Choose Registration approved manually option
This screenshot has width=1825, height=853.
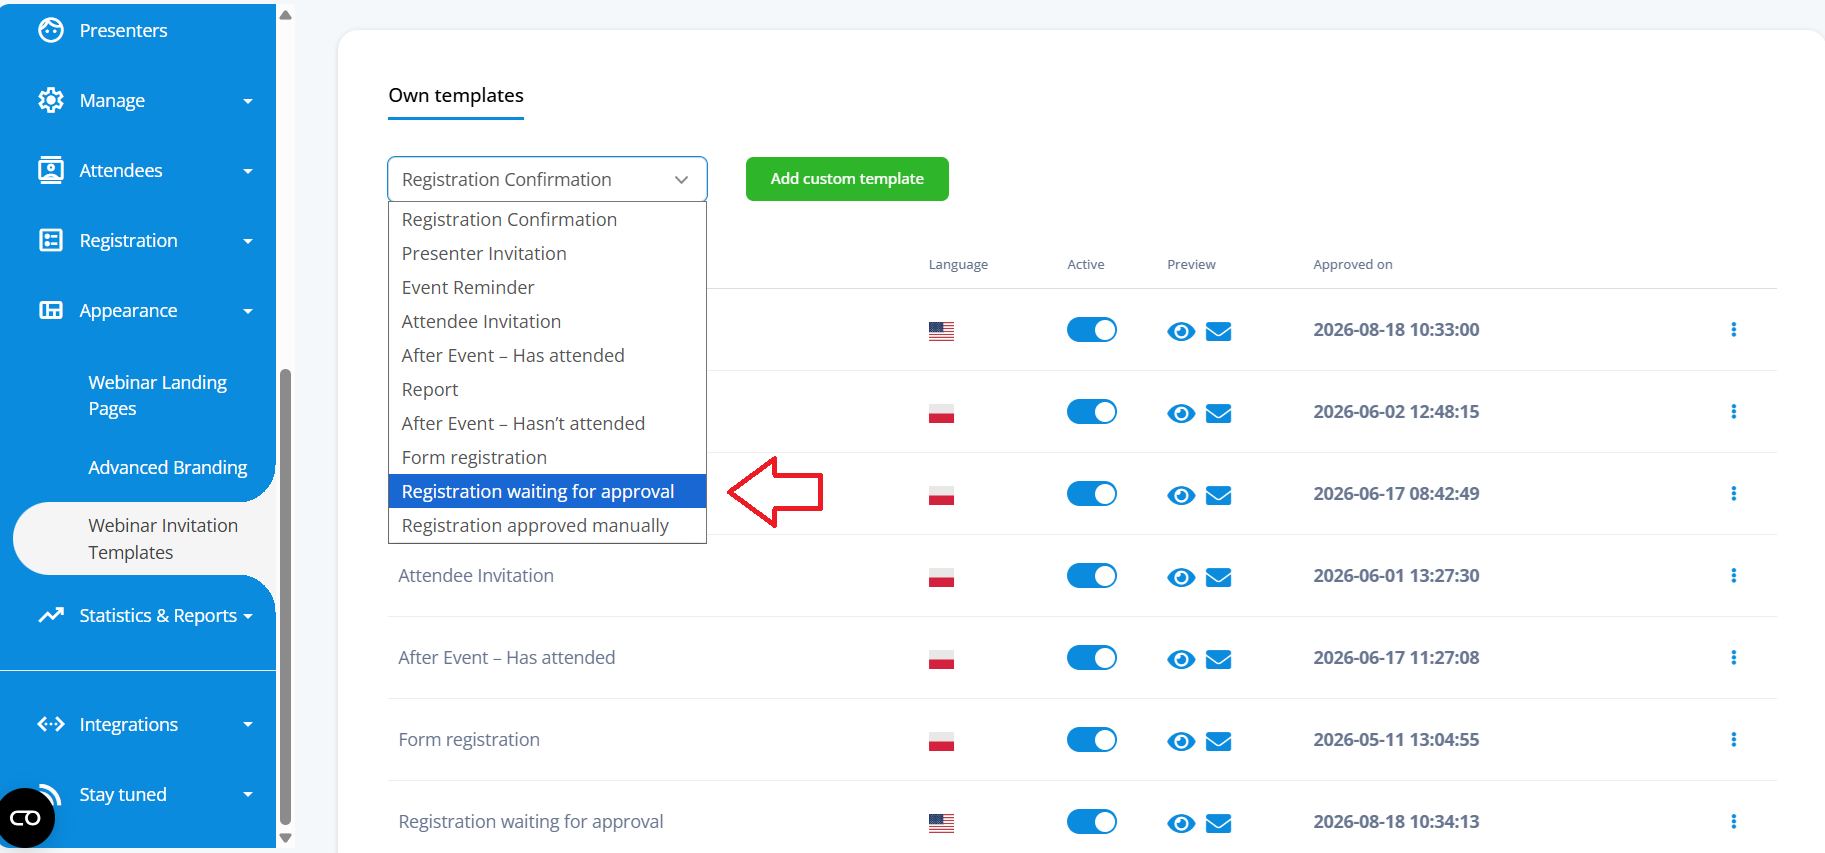pos(547,525)
